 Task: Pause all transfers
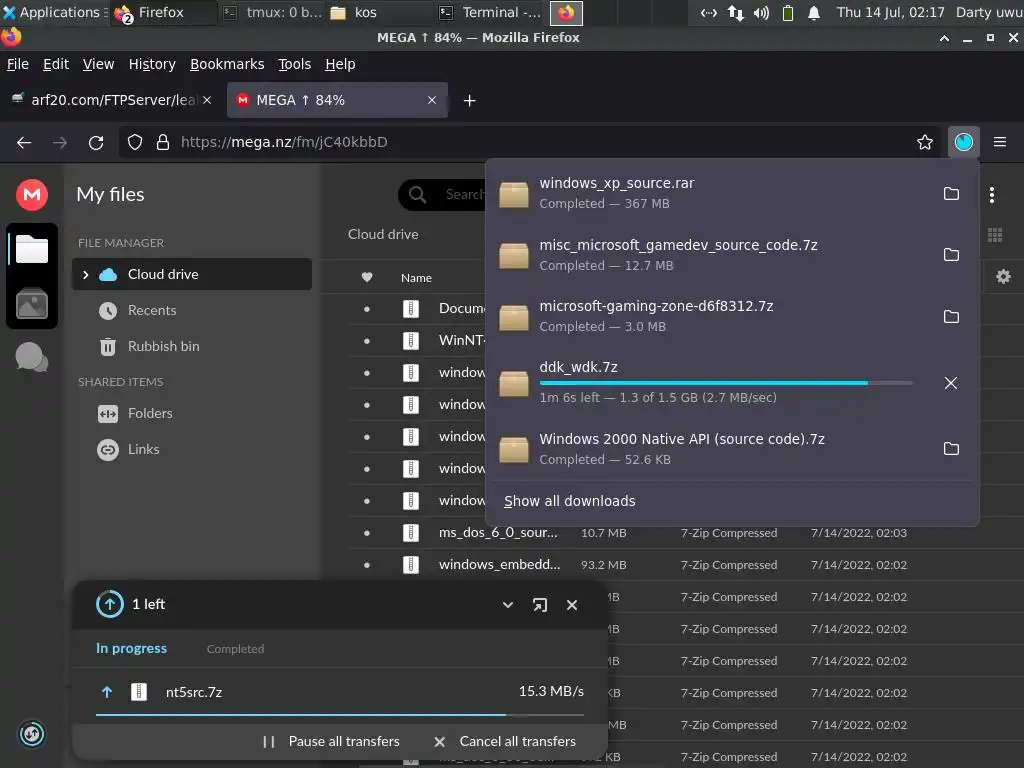pos(331,741)
